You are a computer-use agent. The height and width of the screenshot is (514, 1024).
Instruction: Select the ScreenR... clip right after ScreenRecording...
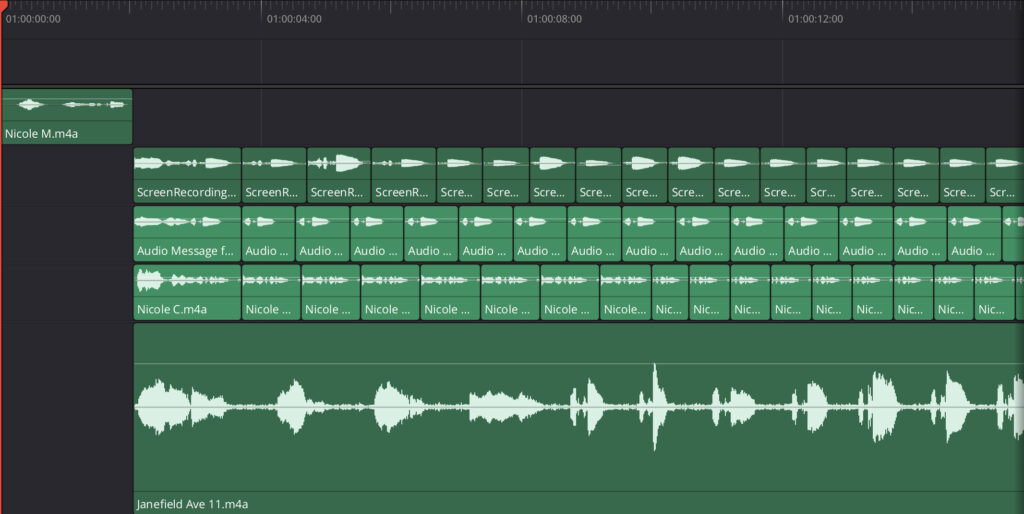click(x=274, y=175)
